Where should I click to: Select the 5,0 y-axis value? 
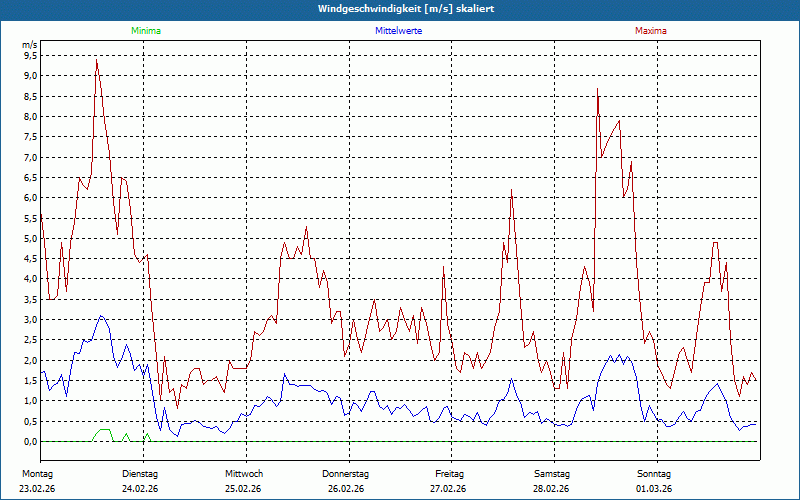(31, 238)
